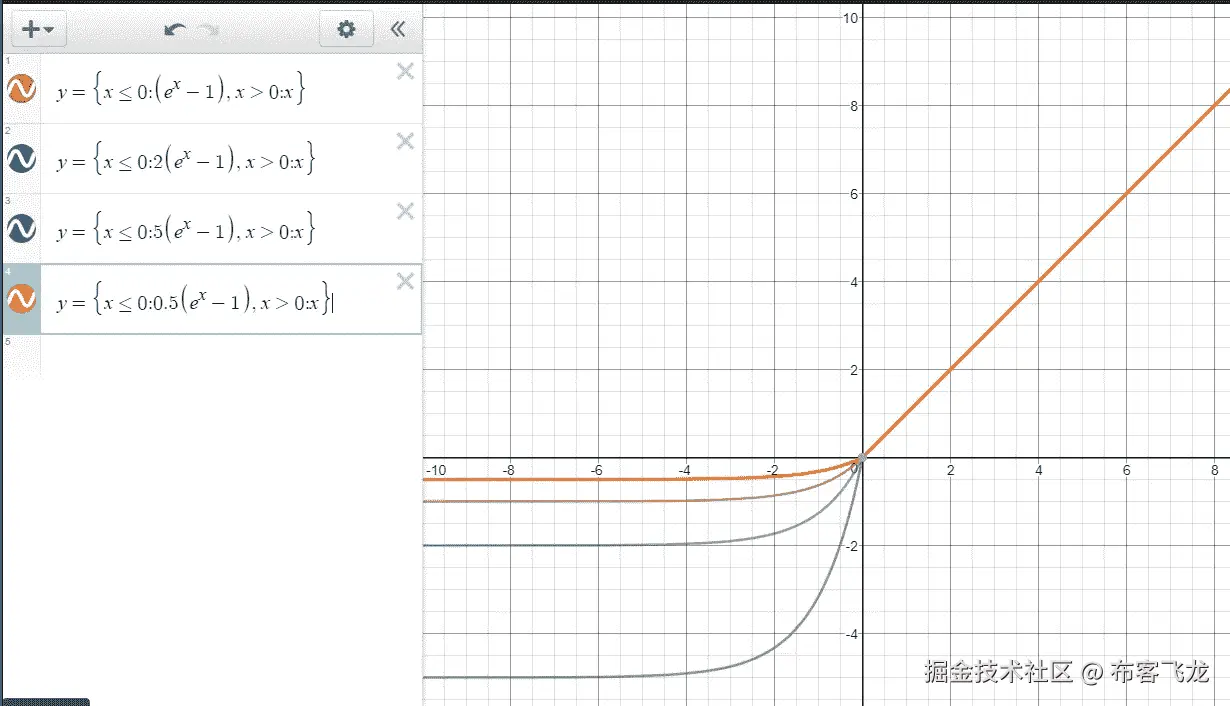Edit the formula with 5(e^x − 1)
This screenshot has width=1230, height=706.
click(186, 231)
